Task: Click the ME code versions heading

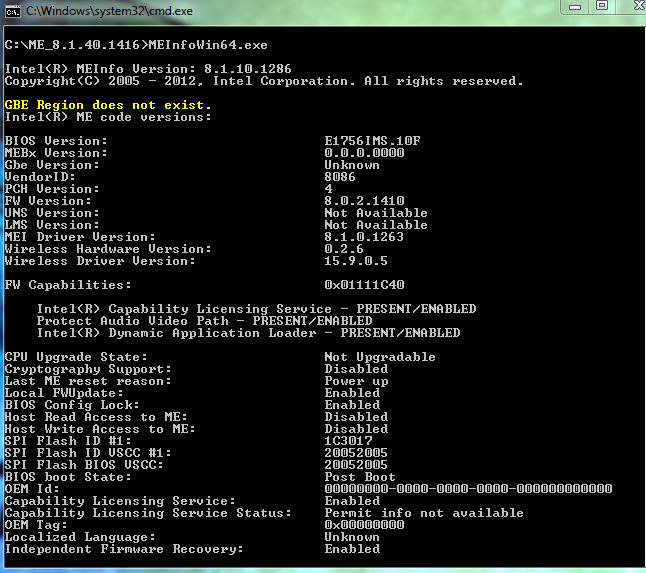Action: [x=108, y=117]
